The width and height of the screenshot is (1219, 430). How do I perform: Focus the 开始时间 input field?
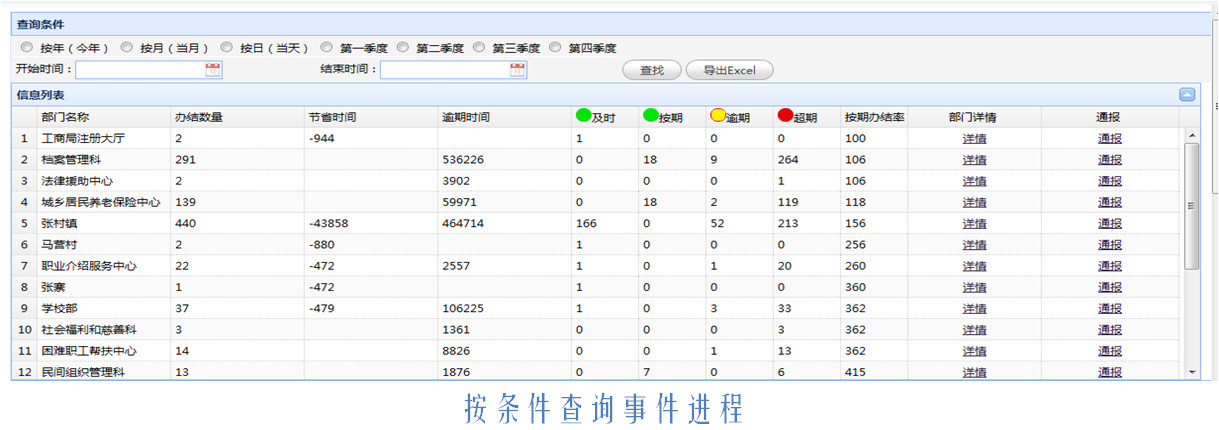140,70
